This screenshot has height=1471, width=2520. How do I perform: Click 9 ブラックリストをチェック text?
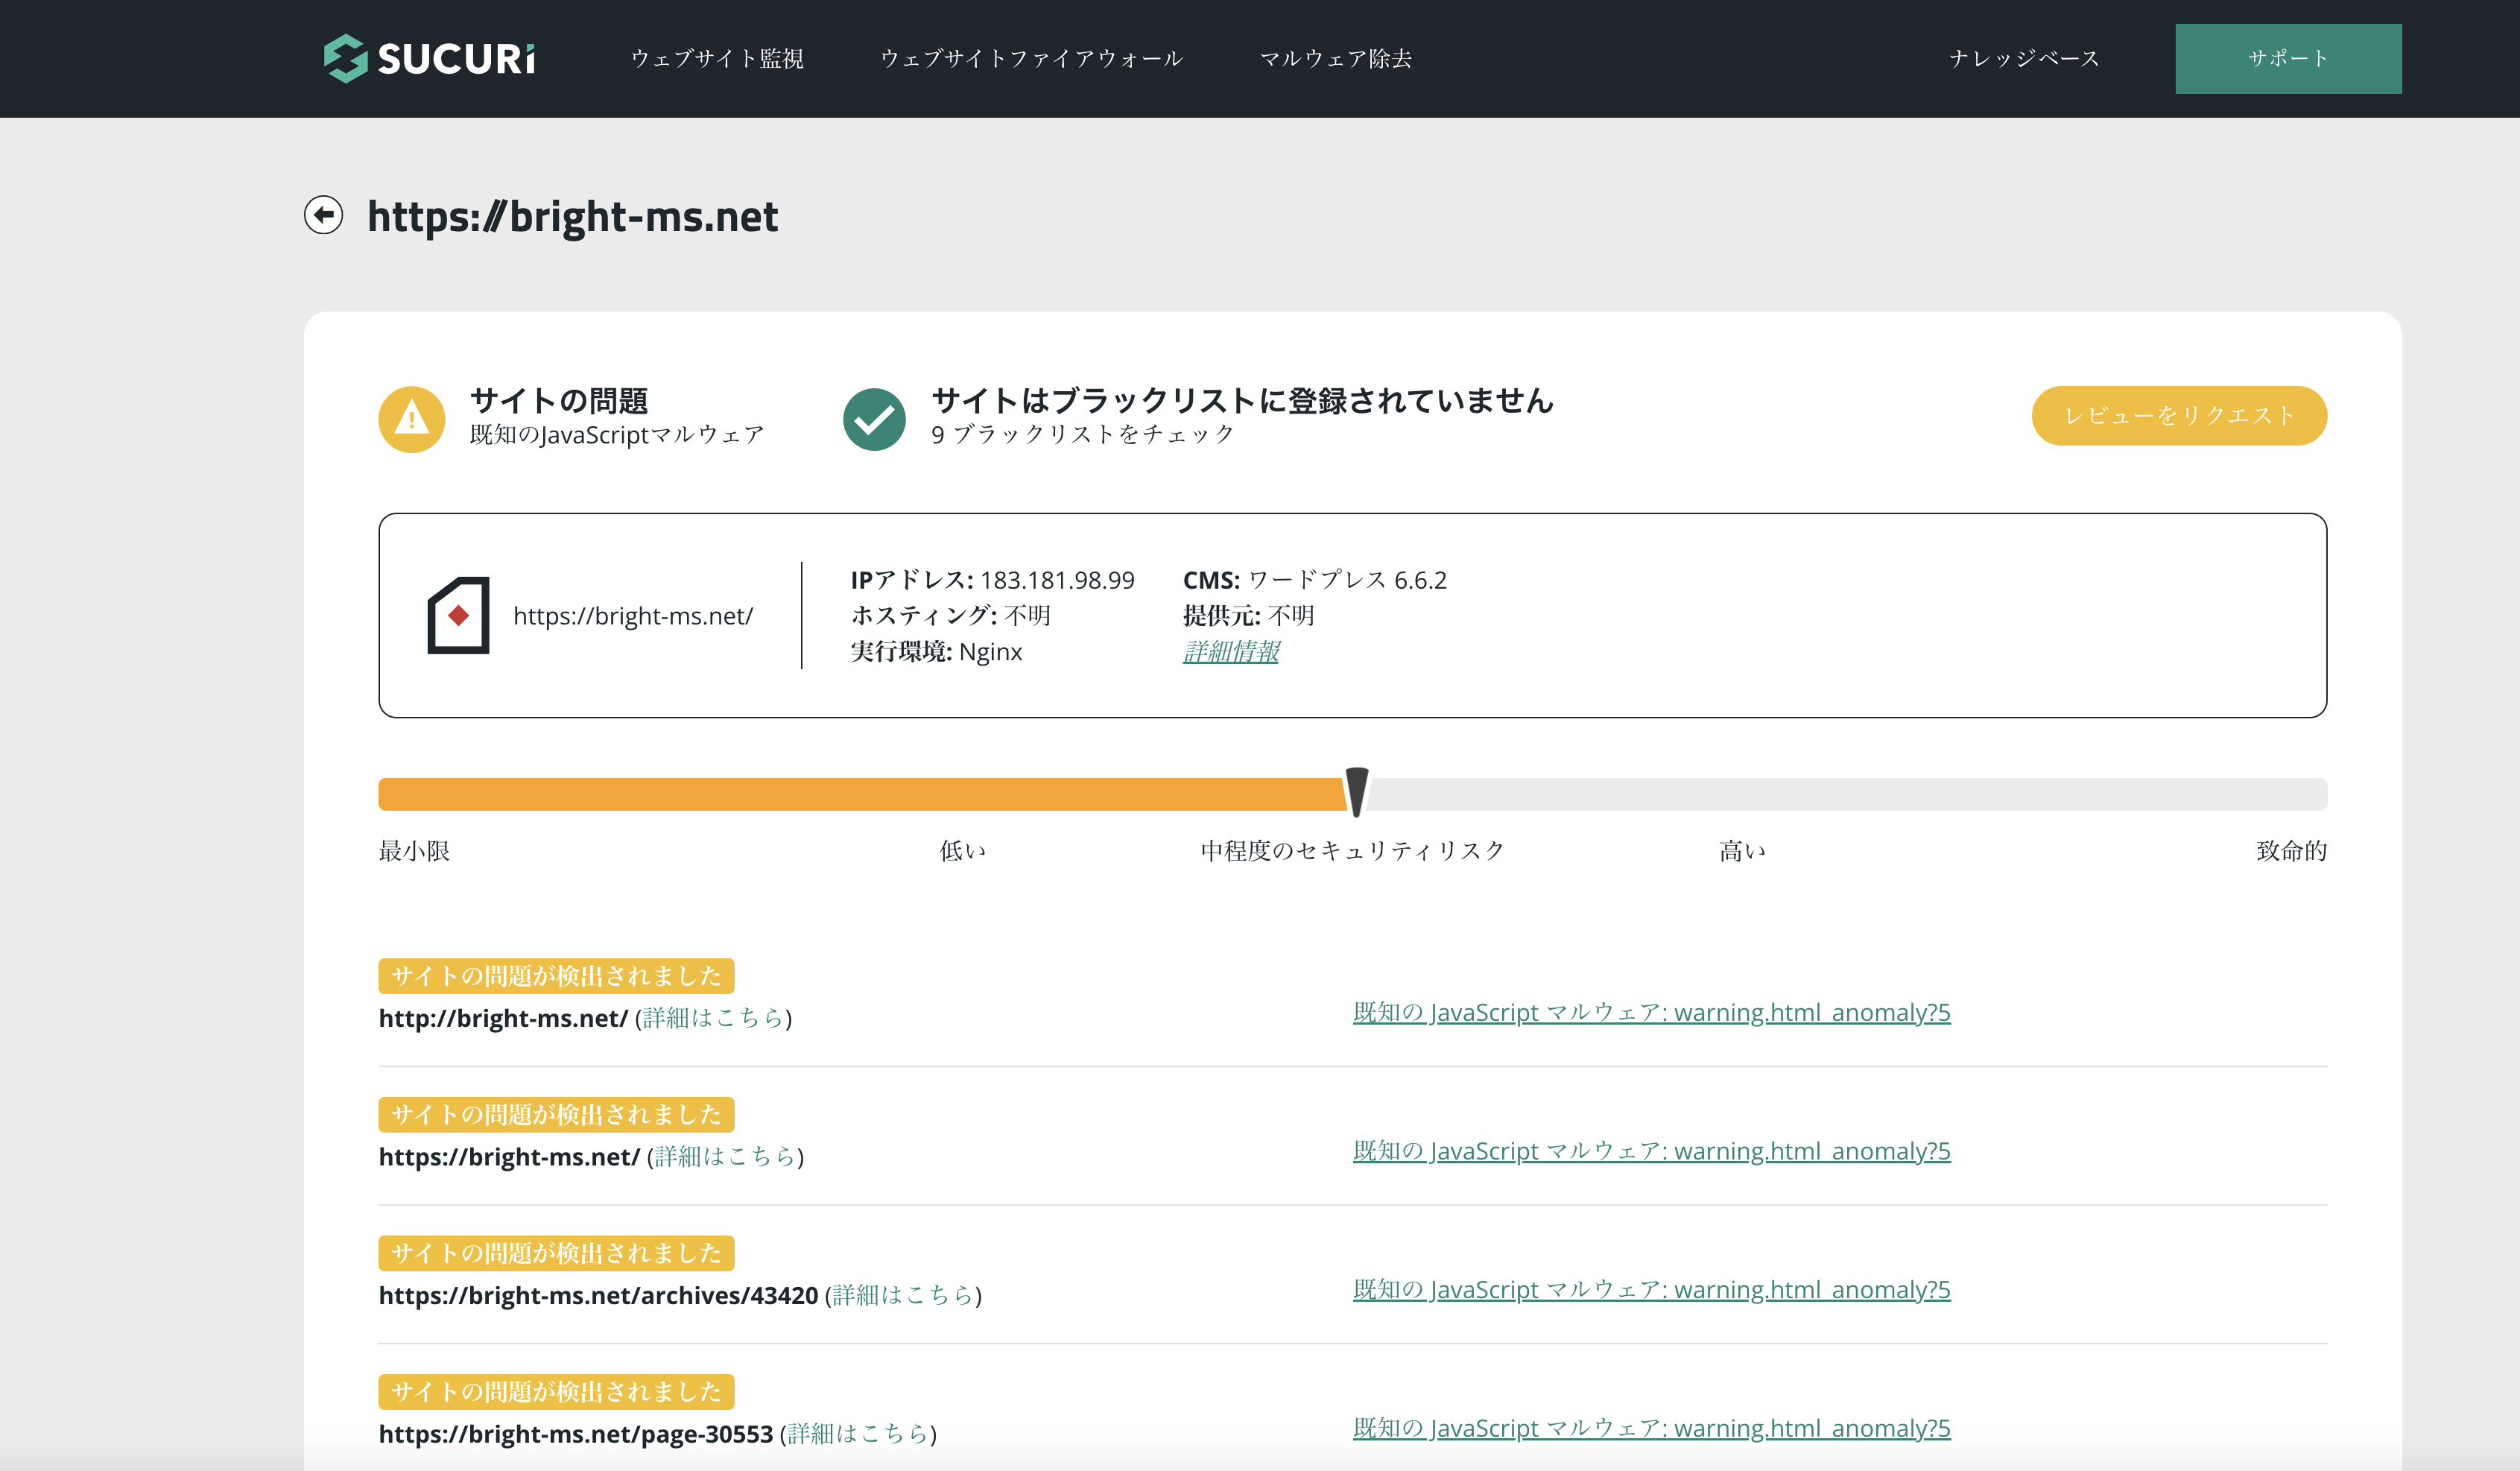pyautogui.click(x=1082, y=434)
